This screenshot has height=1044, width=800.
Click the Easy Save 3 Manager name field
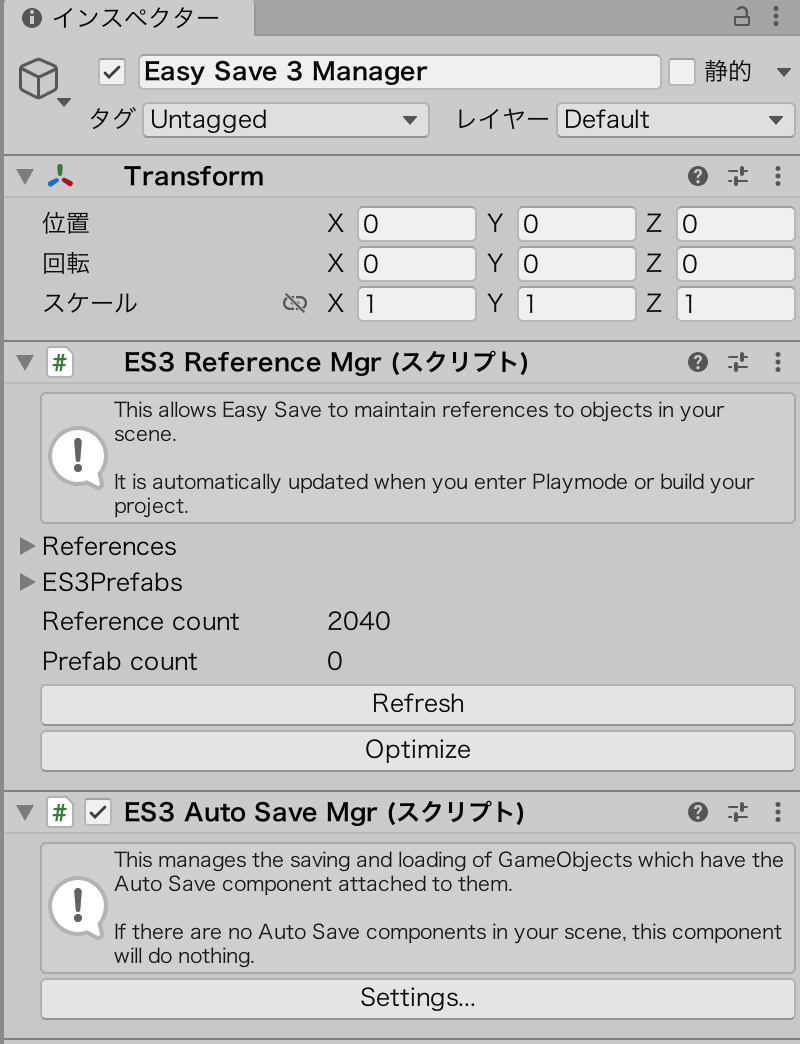pyautogui.click(x=398, y=72)
